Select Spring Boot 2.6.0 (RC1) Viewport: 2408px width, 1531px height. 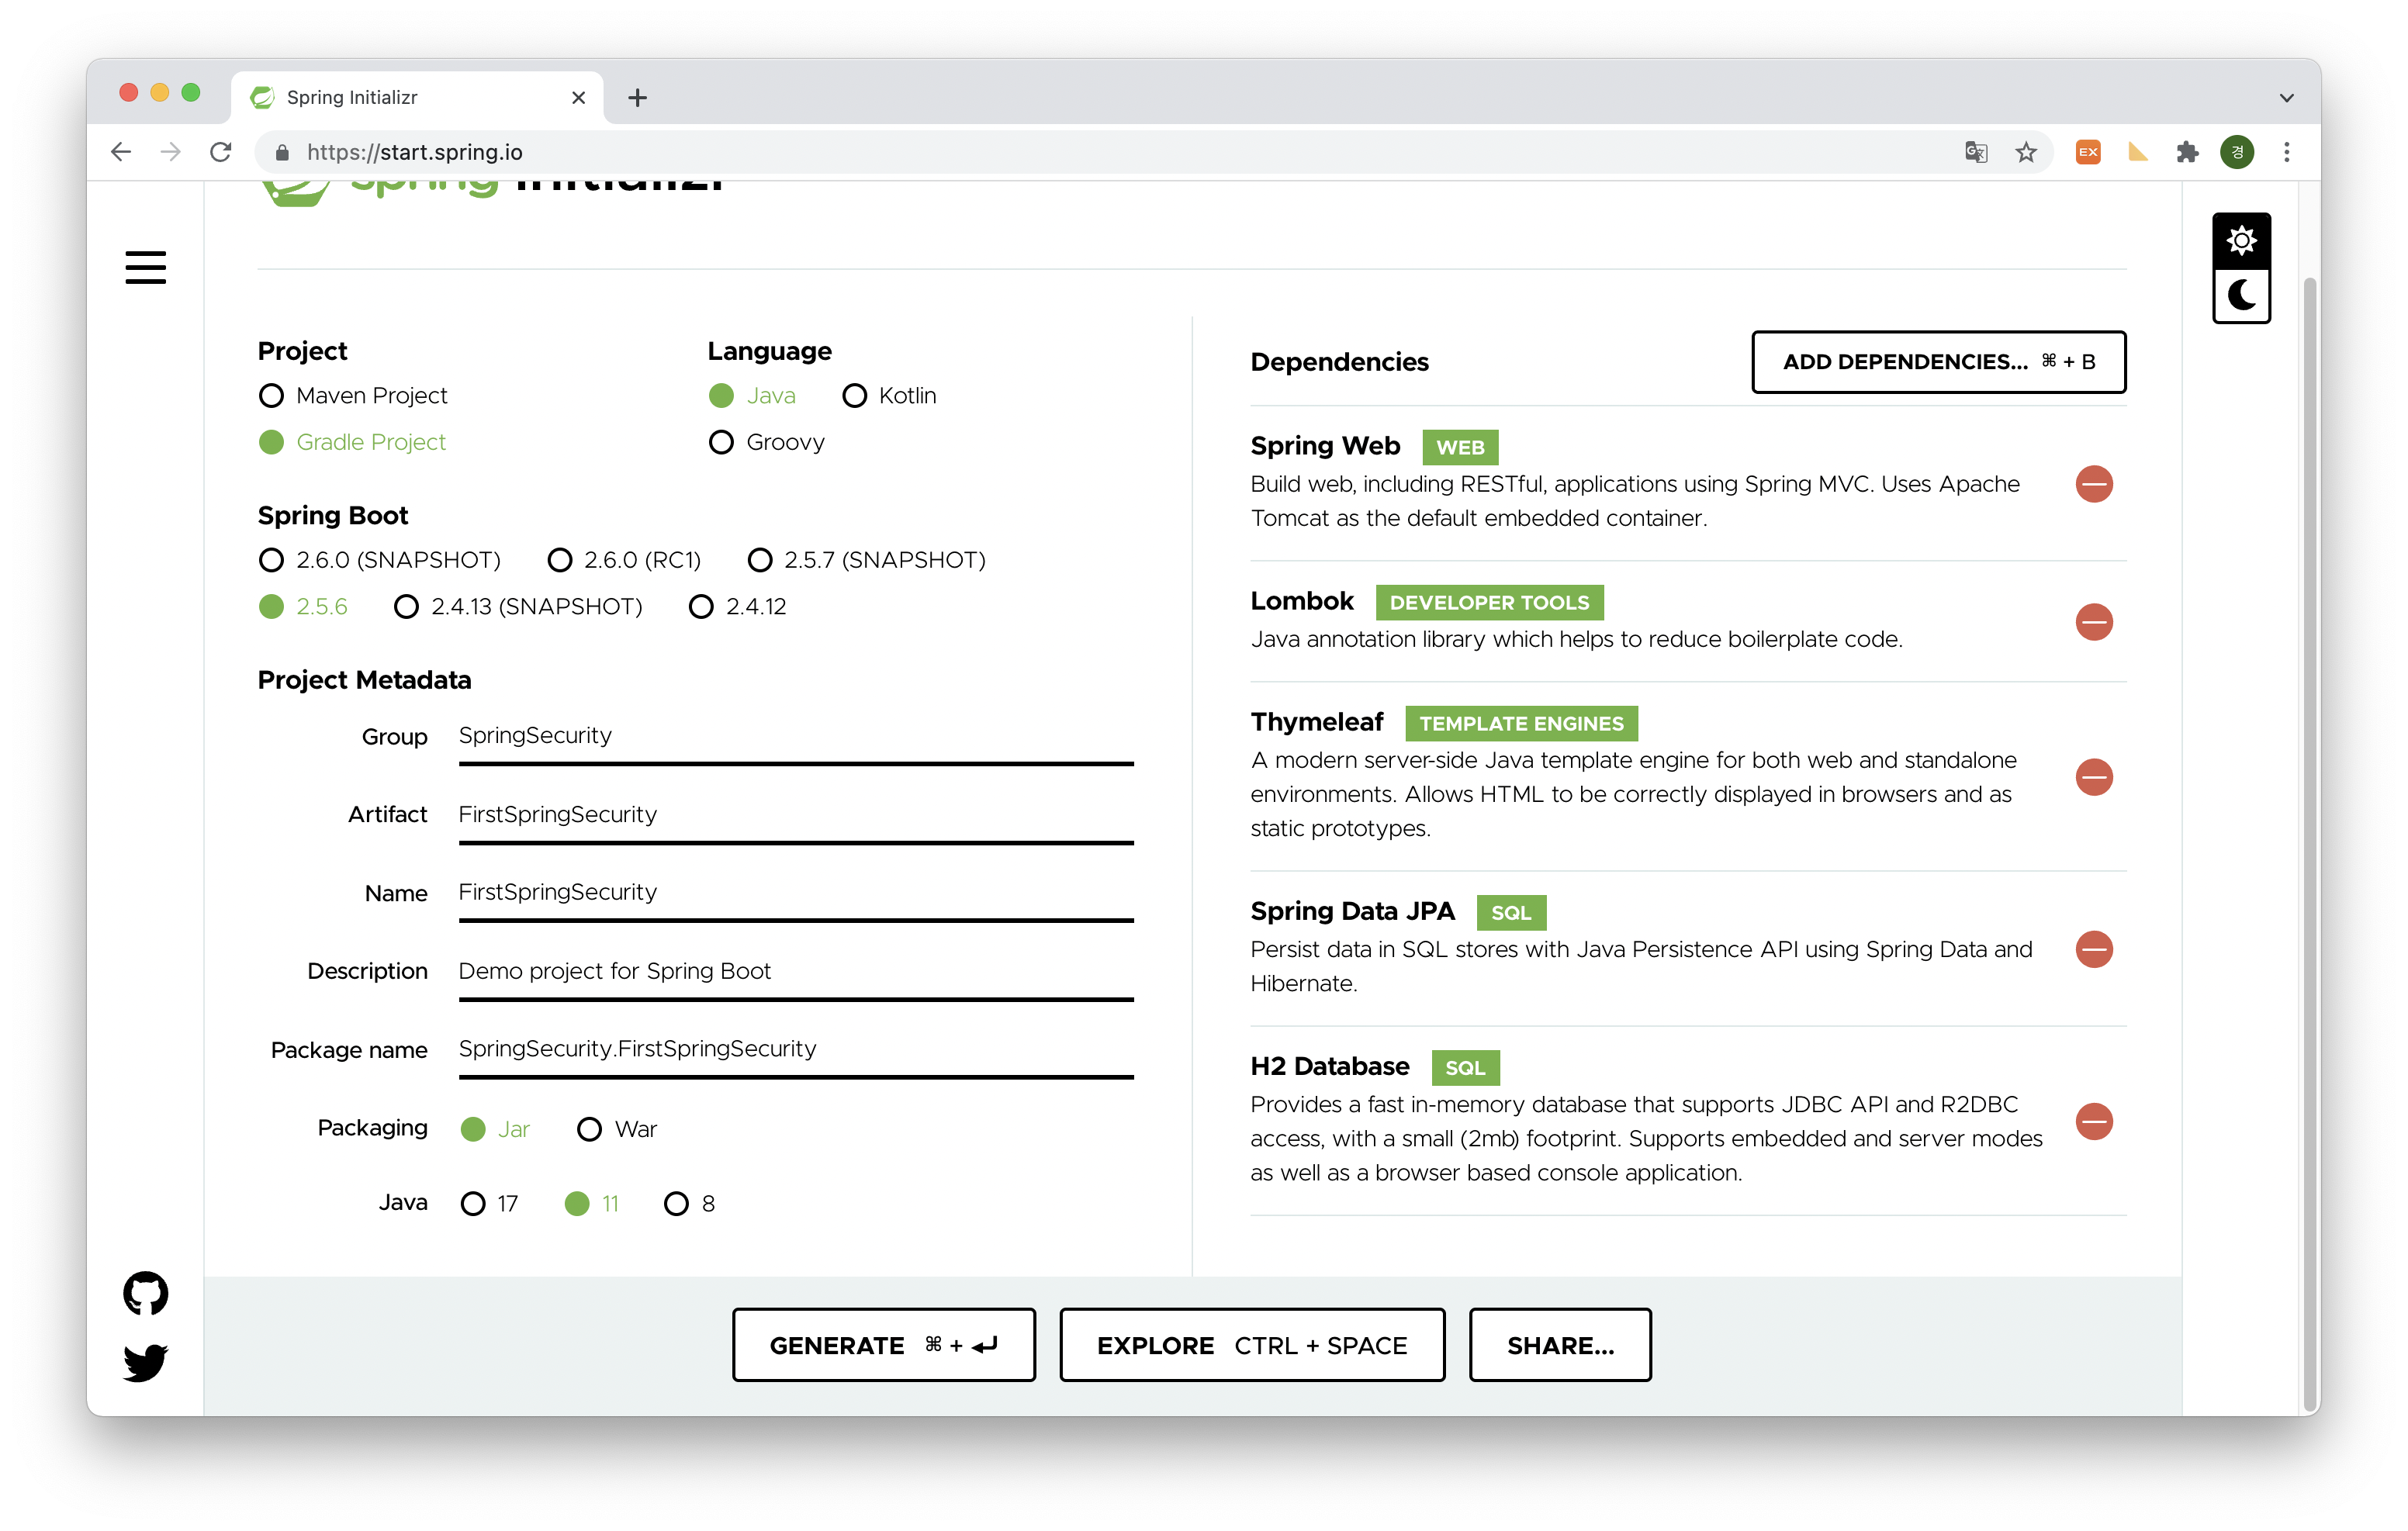(x=624, y=559)
